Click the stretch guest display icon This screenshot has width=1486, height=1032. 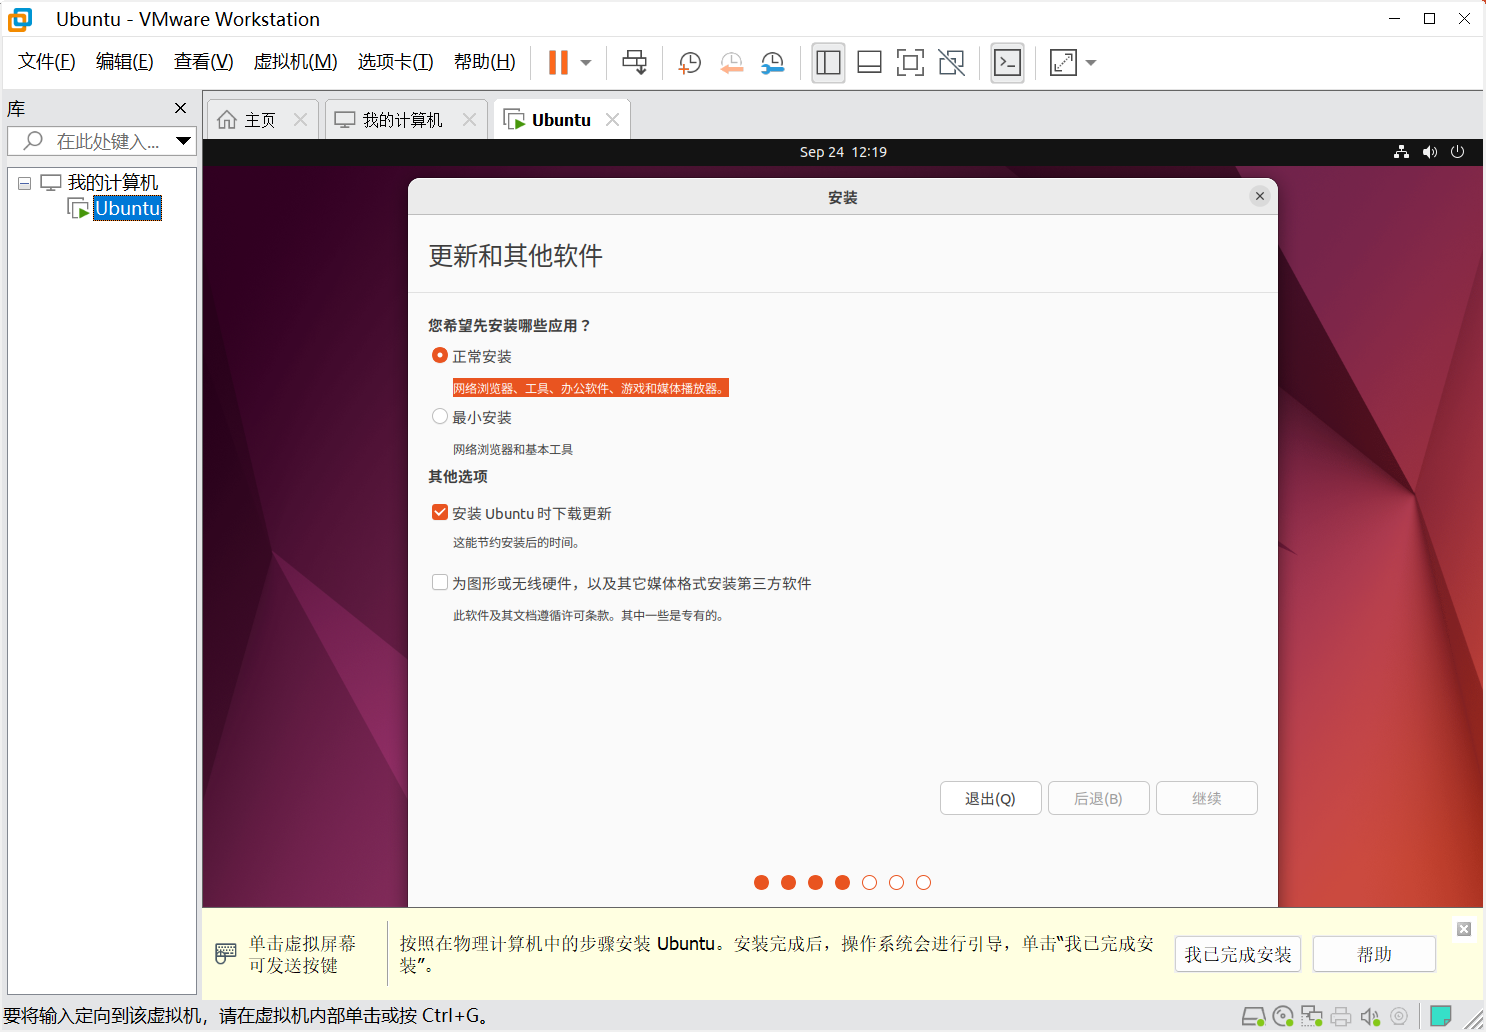tap(1063, 63)
